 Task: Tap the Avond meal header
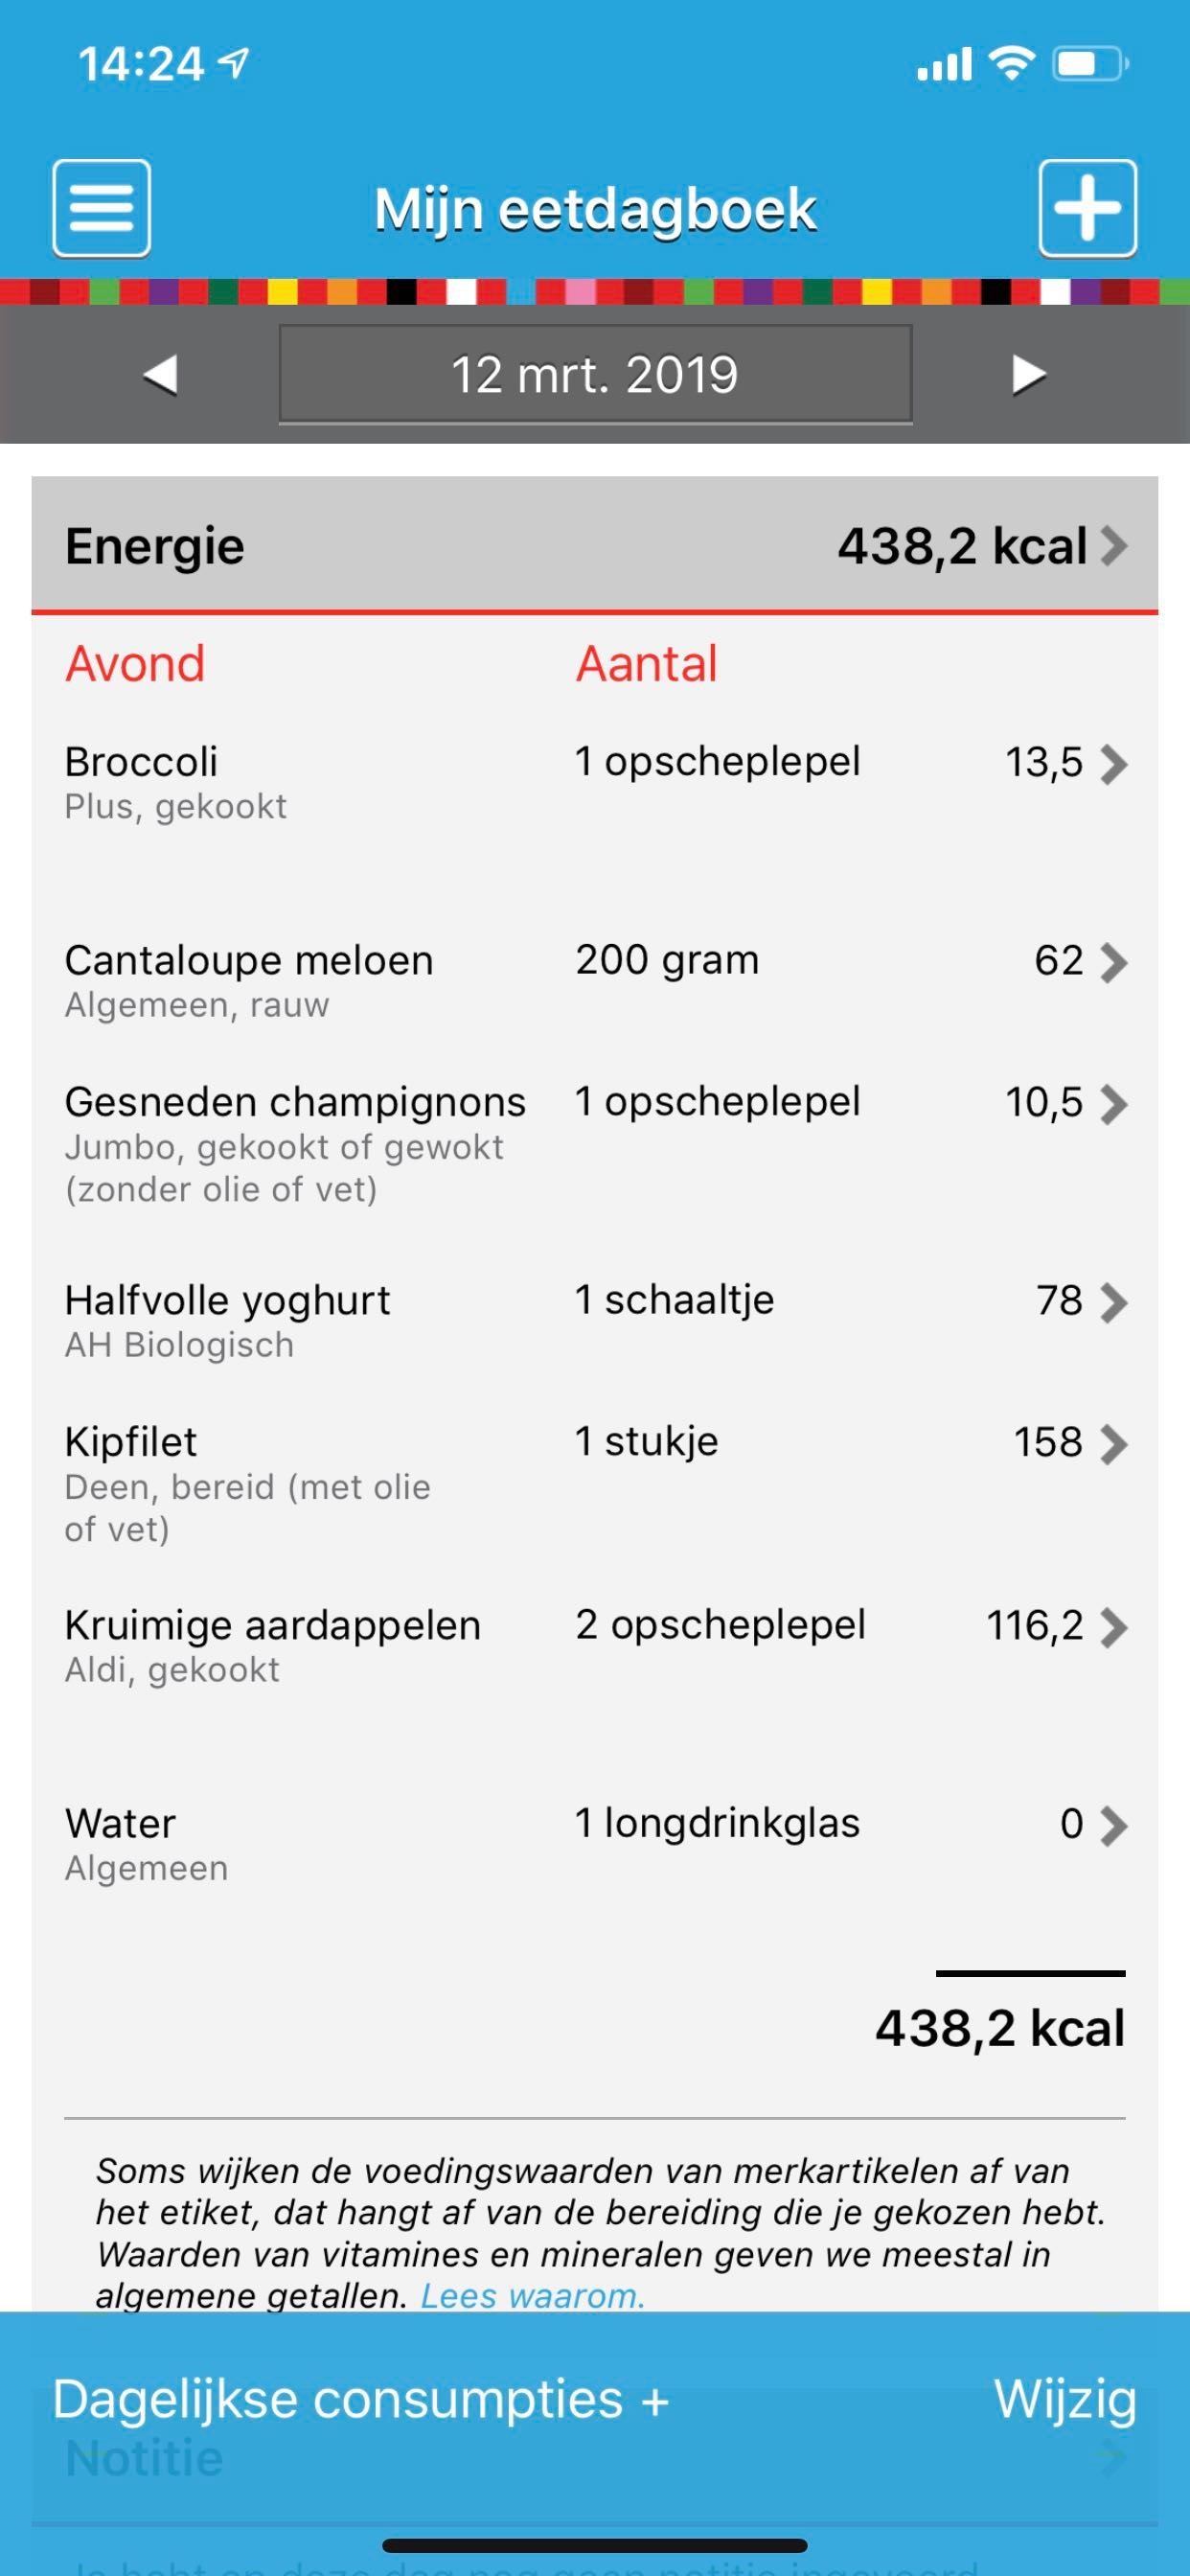tap(135, 664)
